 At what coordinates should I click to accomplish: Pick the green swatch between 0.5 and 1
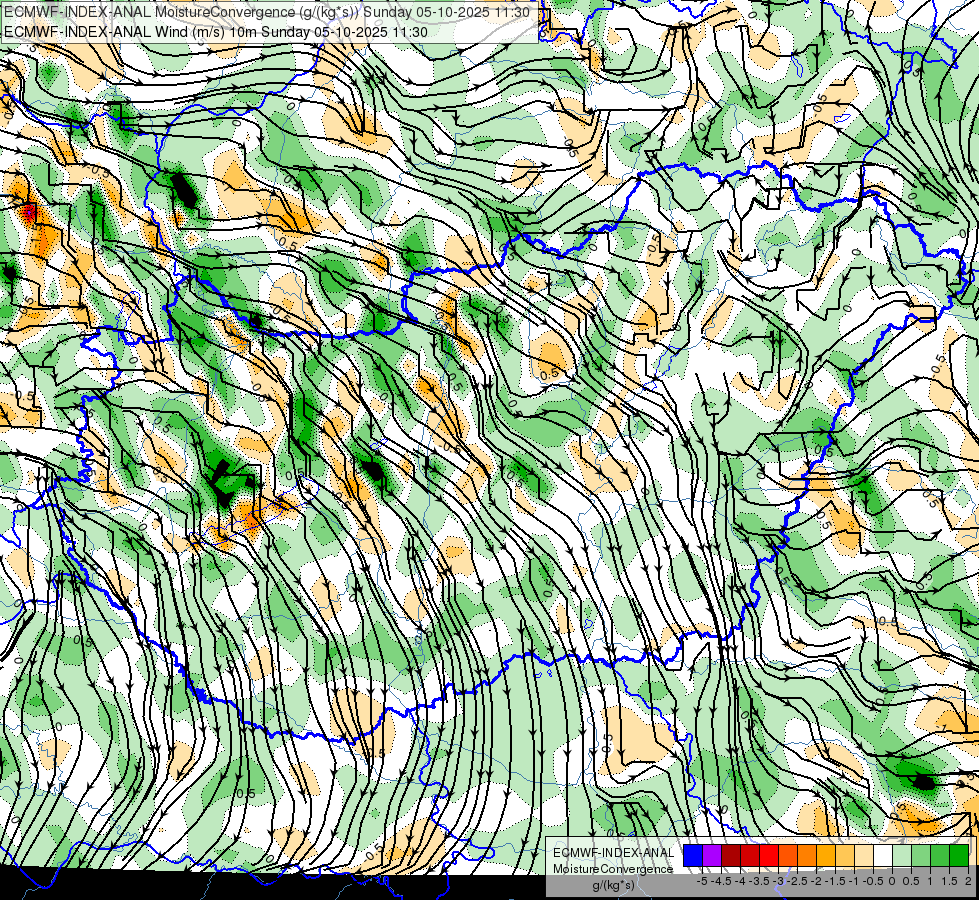point(921,856)
